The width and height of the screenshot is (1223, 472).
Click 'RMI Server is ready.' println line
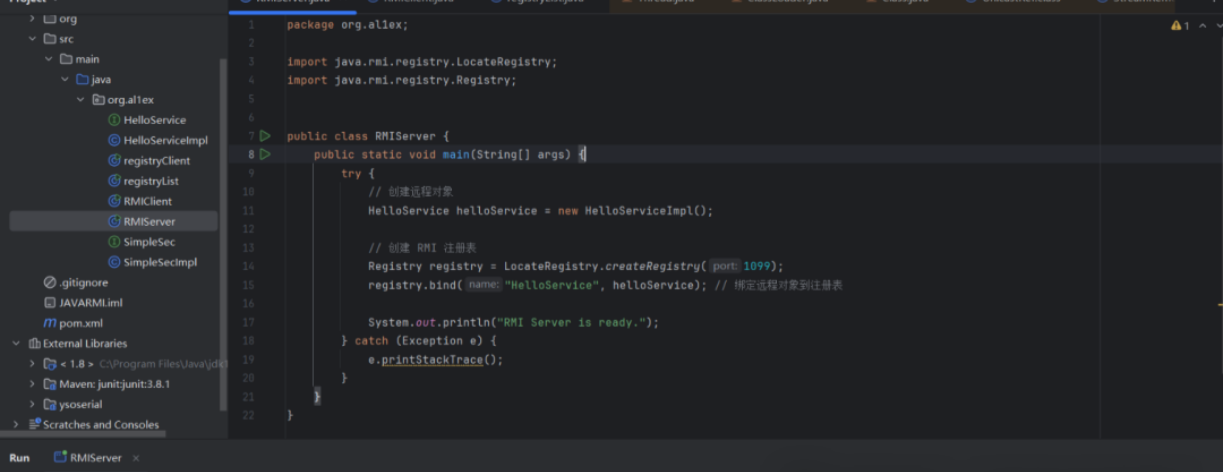coord(514,322)
